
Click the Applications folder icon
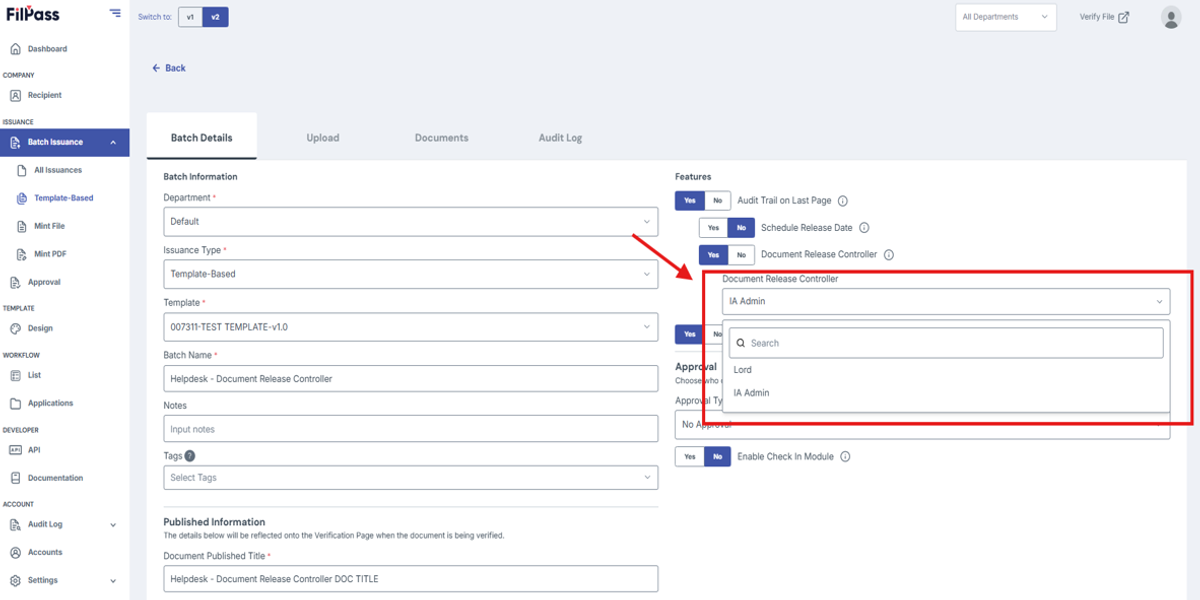pos(15,403)
